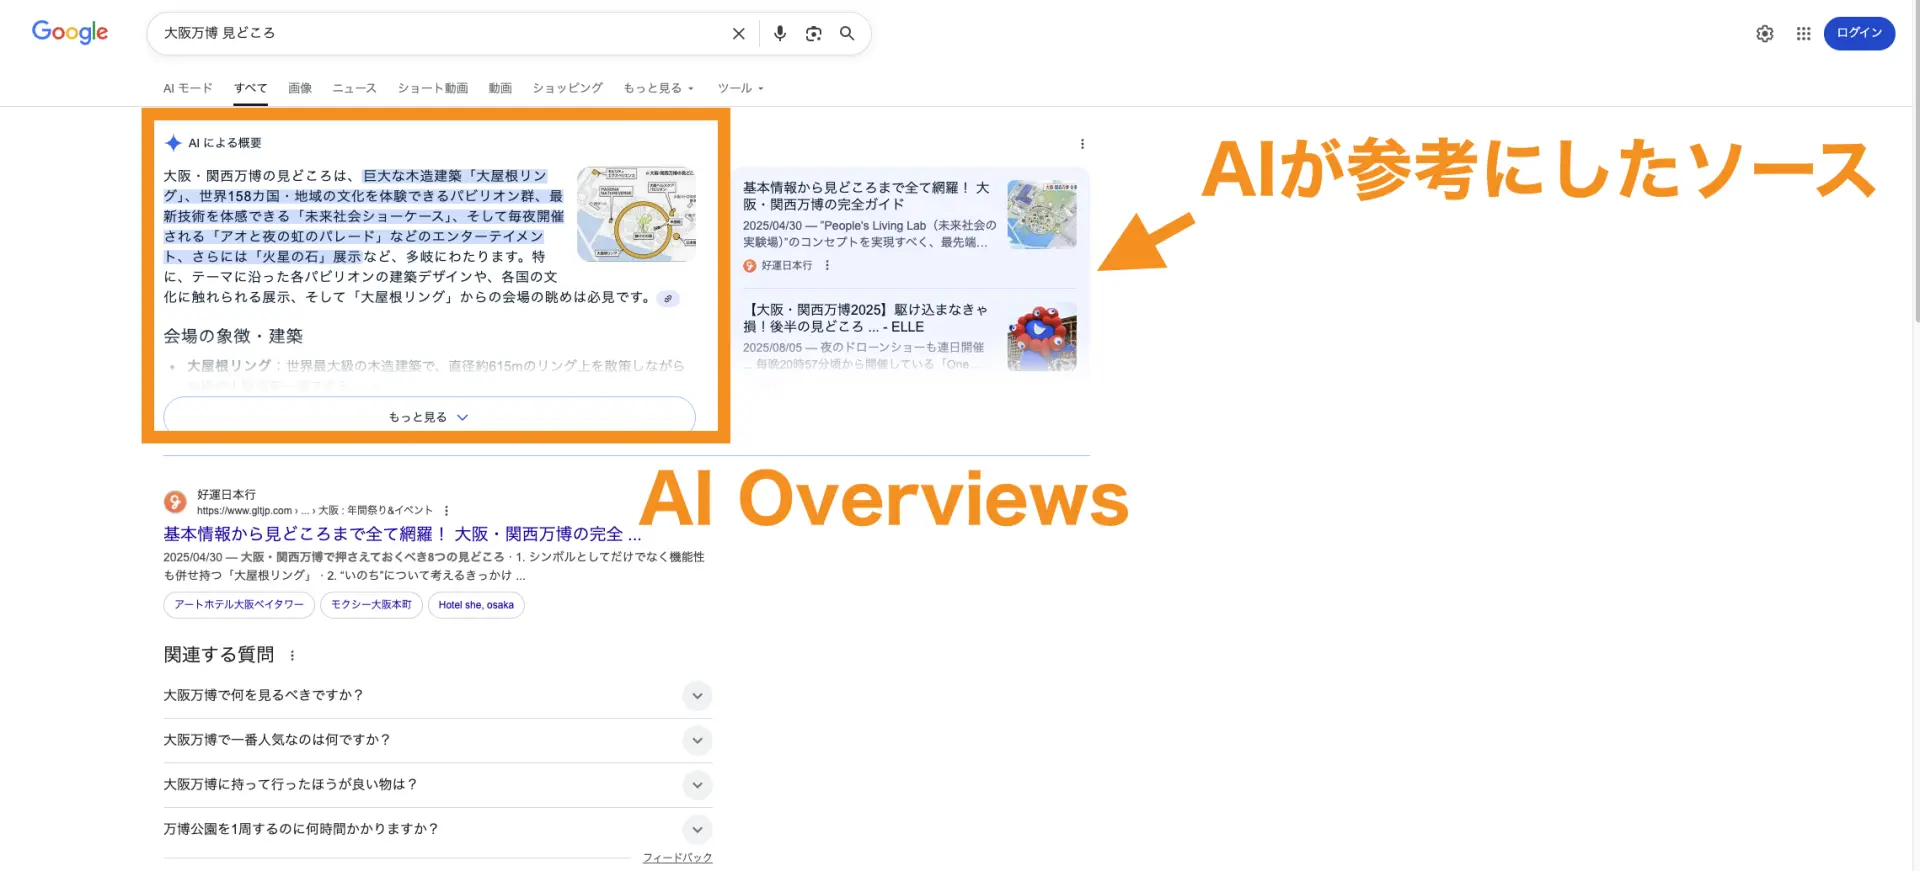Click the AI overview sparkle icon
This screenshot has width=1920, height=871.
[x=173, y=143]
